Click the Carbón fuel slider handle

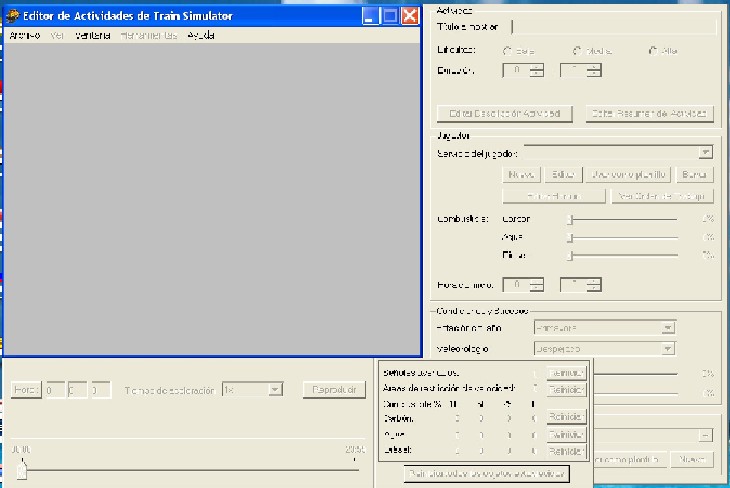[x=570, y=219]
